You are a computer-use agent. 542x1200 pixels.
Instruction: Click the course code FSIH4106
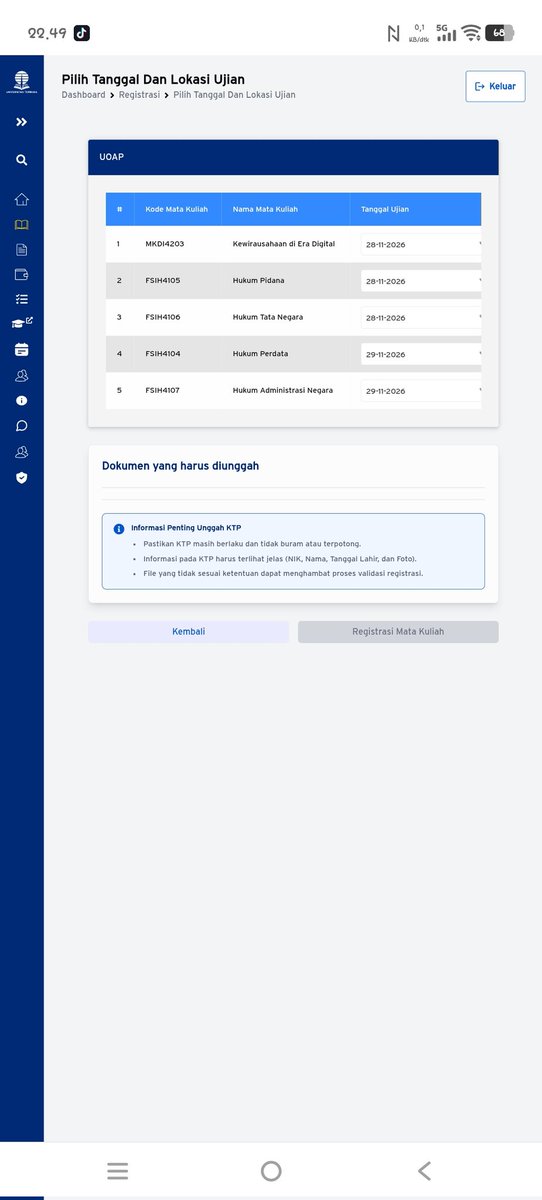tap(163, 317)
